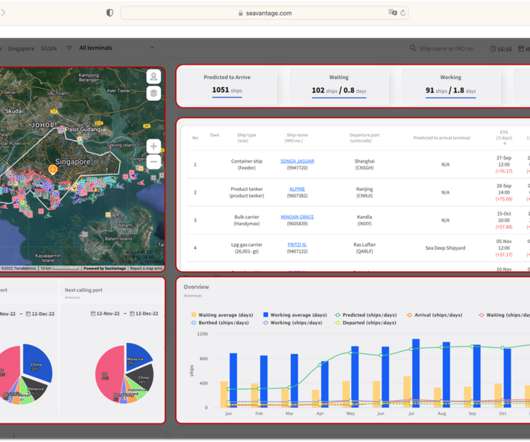Toggle the Waiting average (days) legend series

point(222,315)
